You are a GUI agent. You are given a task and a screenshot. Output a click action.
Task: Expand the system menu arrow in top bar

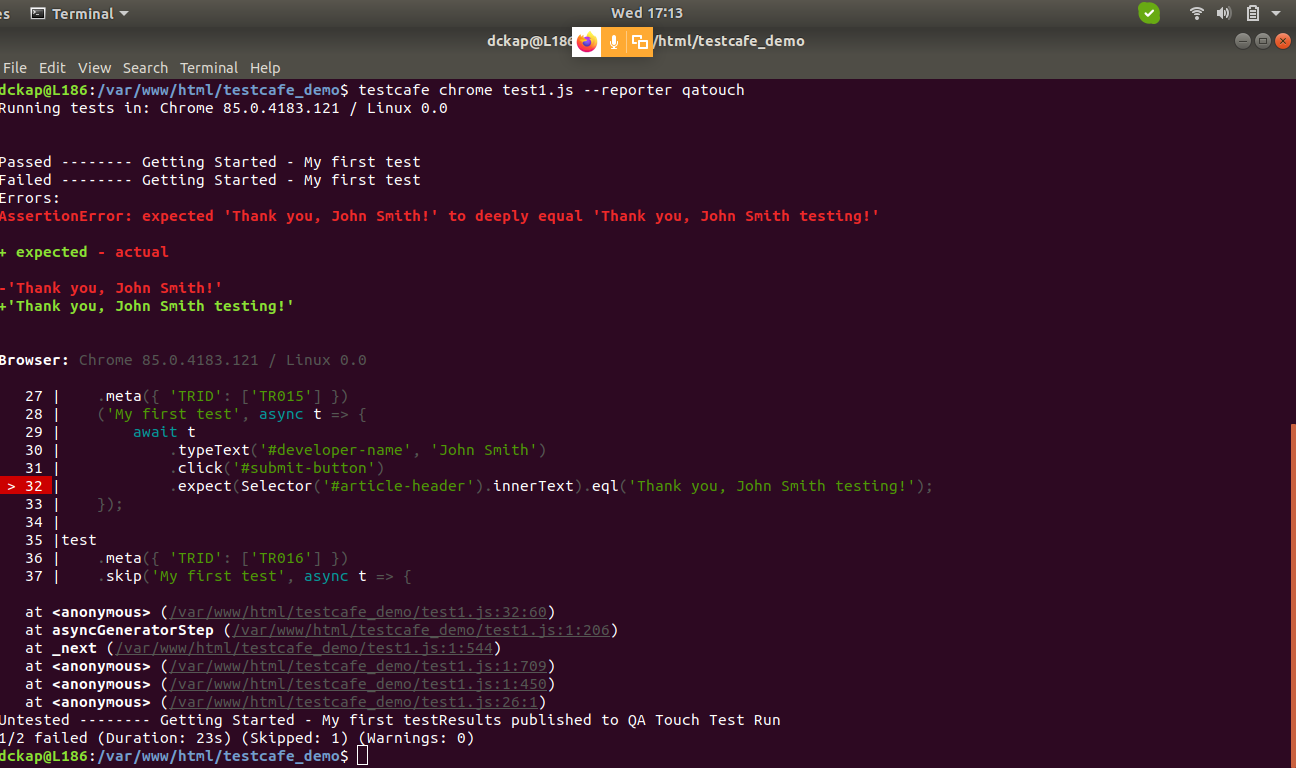click(x=1276, y=14)
